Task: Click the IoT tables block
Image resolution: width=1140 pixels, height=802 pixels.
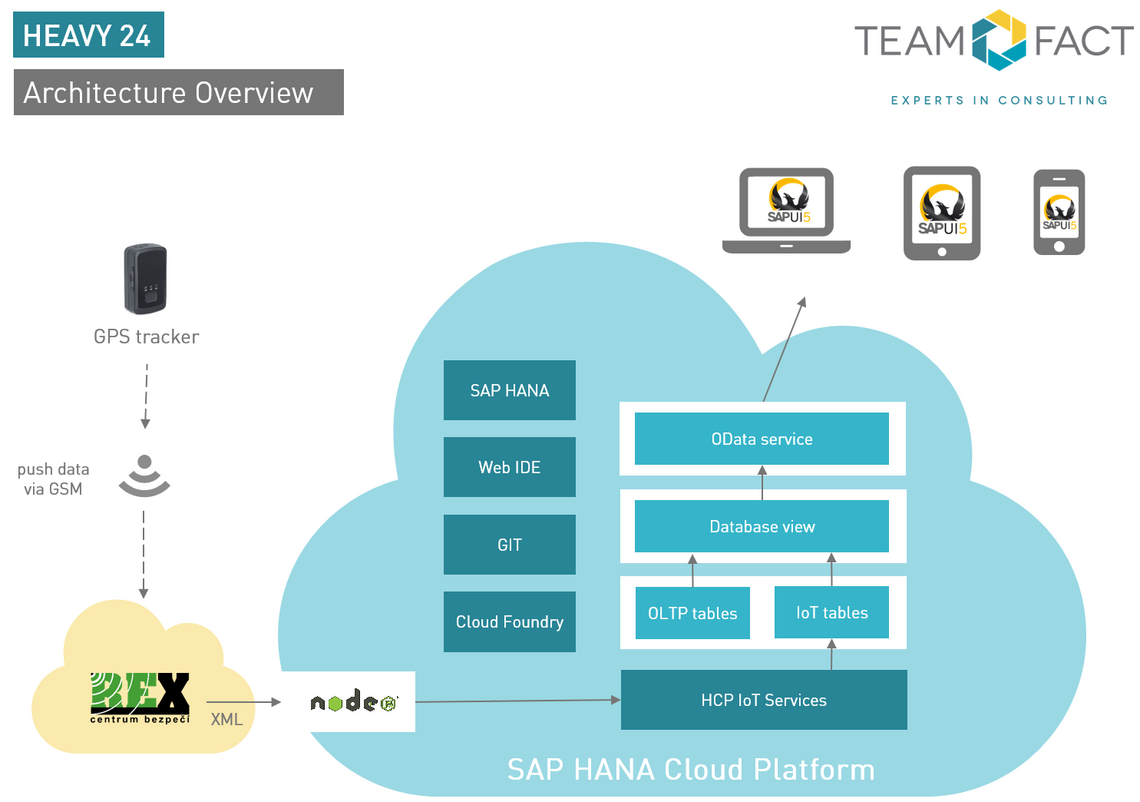Action: click(832, 612)
